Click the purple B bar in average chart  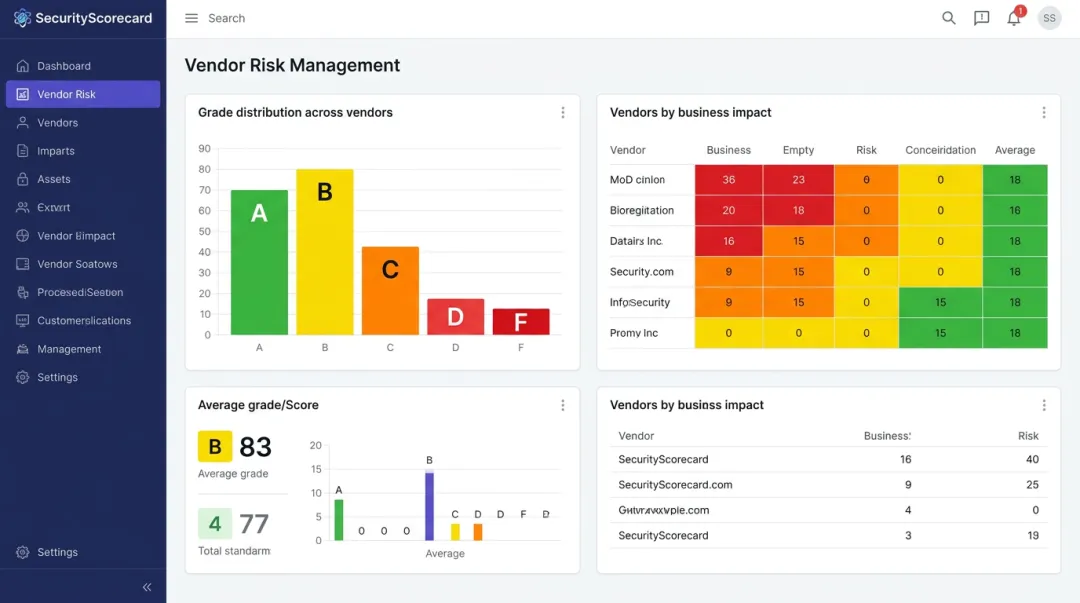pos(429,506)
